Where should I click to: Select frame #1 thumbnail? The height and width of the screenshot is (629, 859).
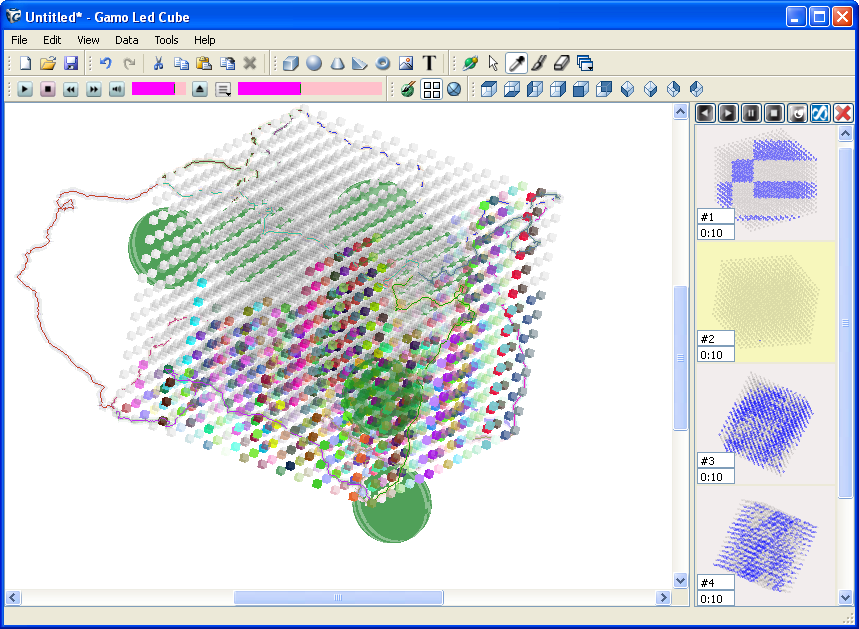click(x=766, y=183)
